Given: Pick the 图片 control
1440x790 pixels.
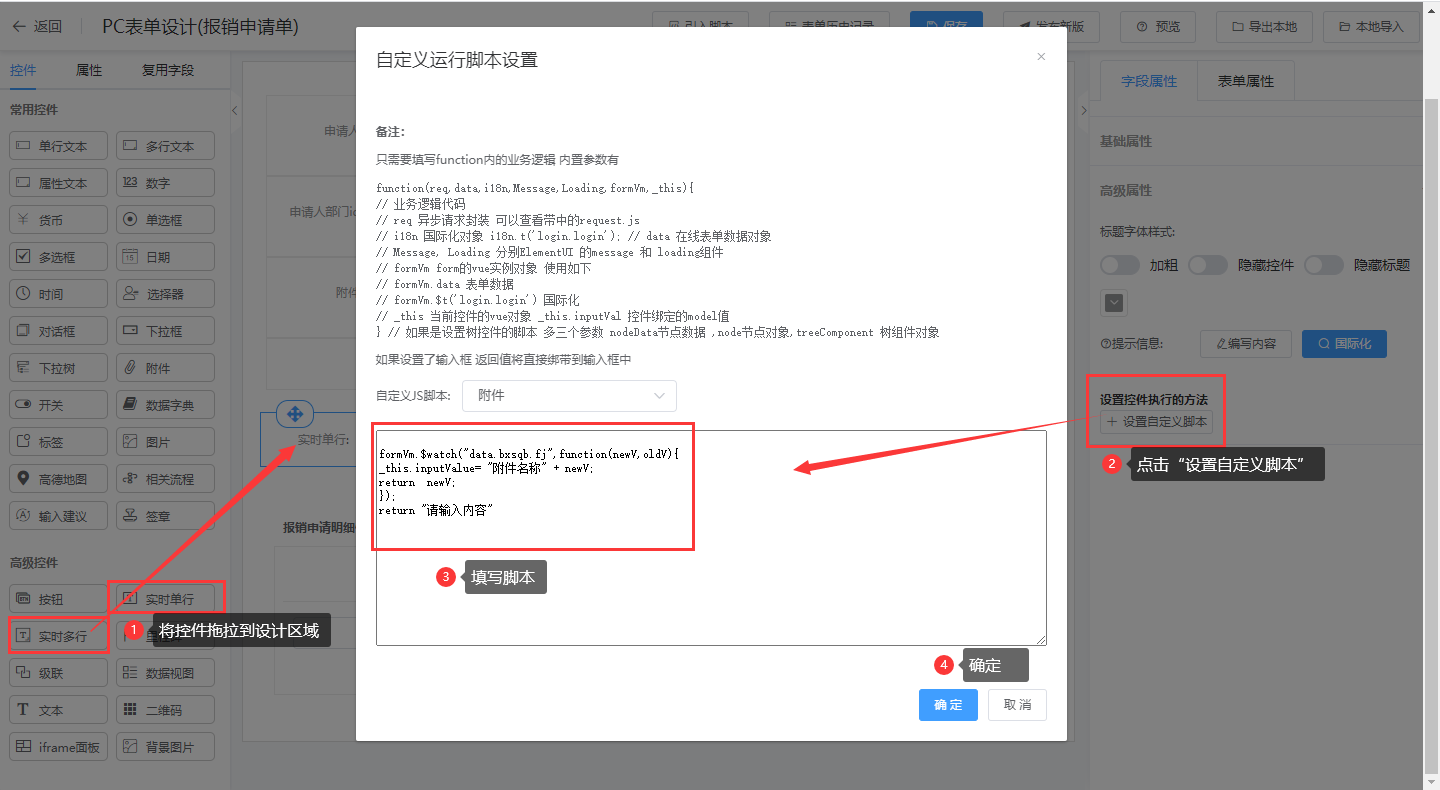Looking at the screenshot, I should (165, 442).
